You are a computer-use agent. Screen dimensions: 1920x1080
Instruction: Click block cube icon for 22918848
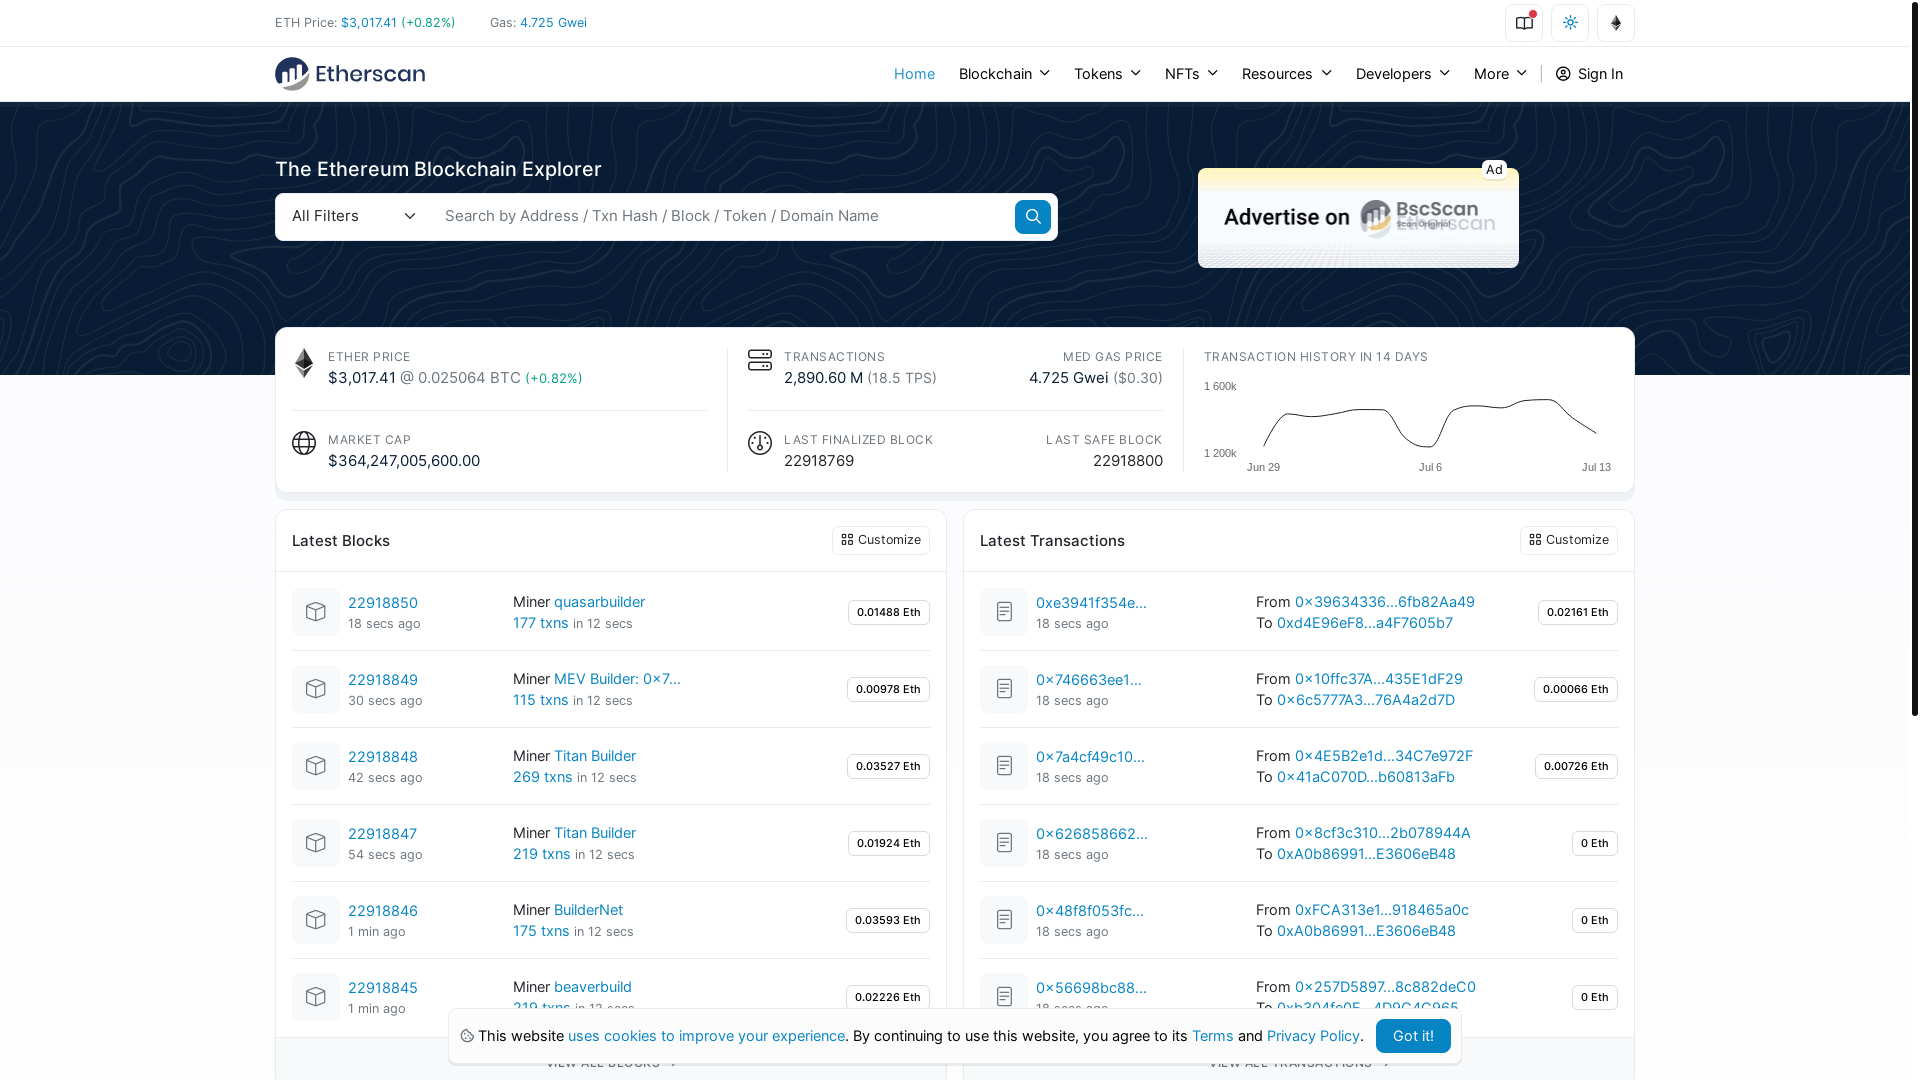pos(316,766)
